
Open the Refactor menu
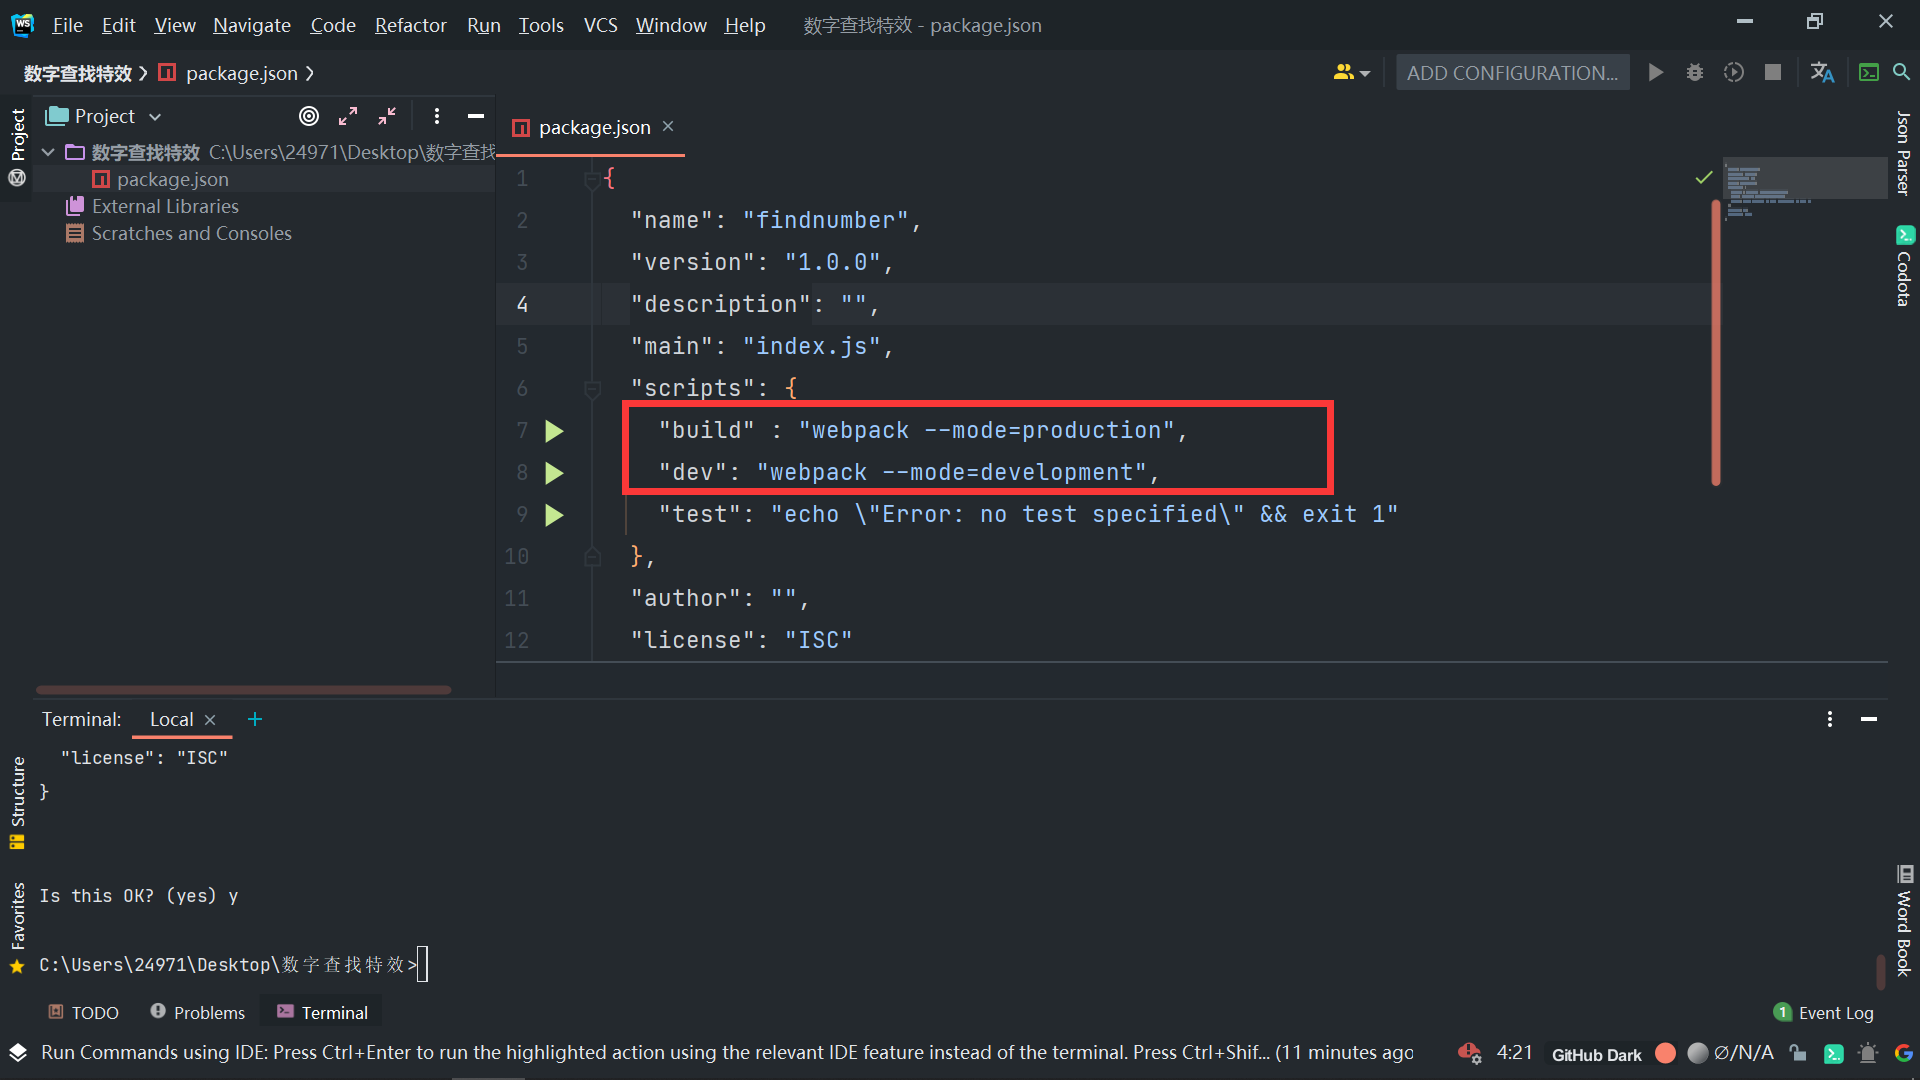click(410, 25)
